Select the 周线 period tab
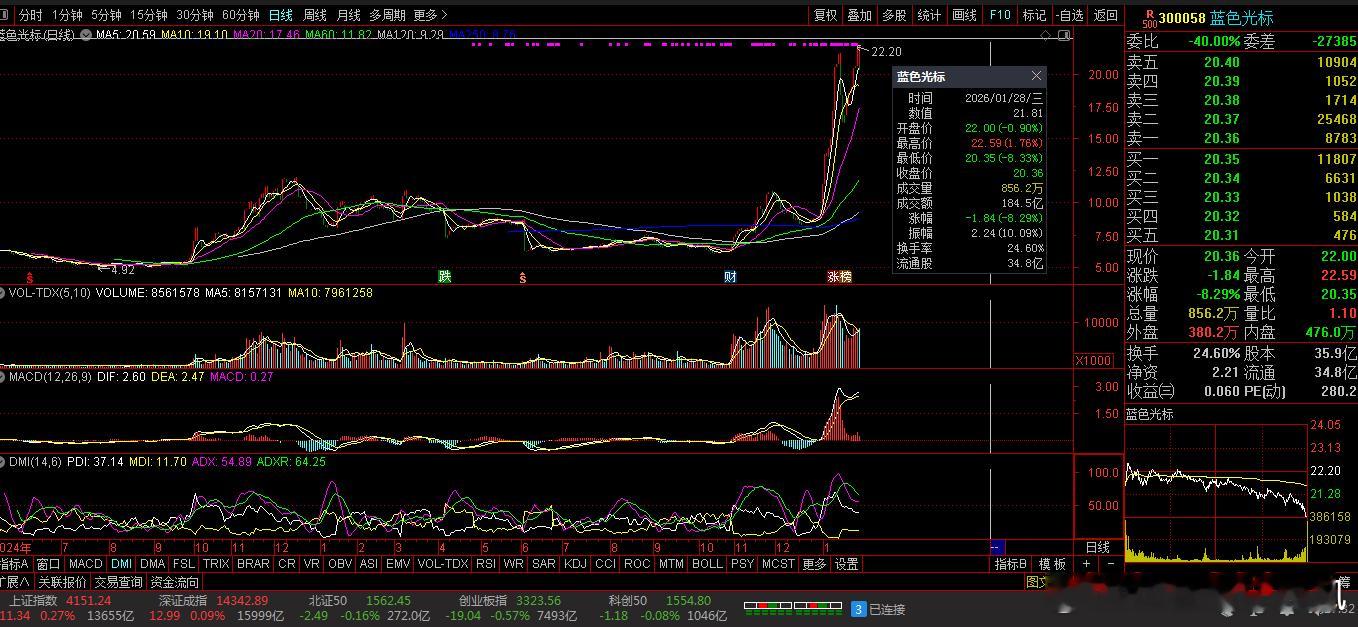The image size is (1358, 627). pyautogui.click(x=315, y=15)
